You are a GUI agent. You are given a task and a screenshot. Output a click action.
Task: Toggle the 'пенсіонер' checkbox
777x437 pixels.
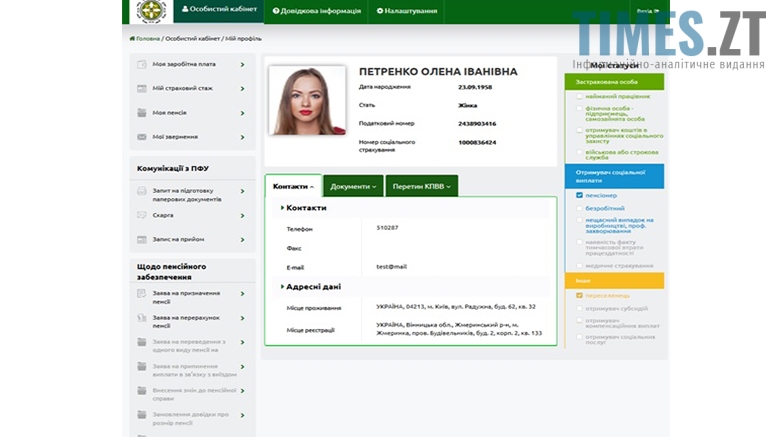click(x=579, y=196)
